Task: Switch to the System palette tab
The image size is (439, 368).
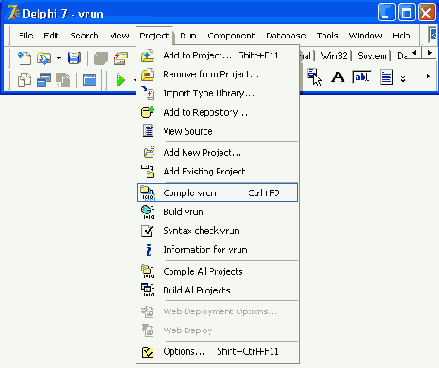Action: pos(372,56)
